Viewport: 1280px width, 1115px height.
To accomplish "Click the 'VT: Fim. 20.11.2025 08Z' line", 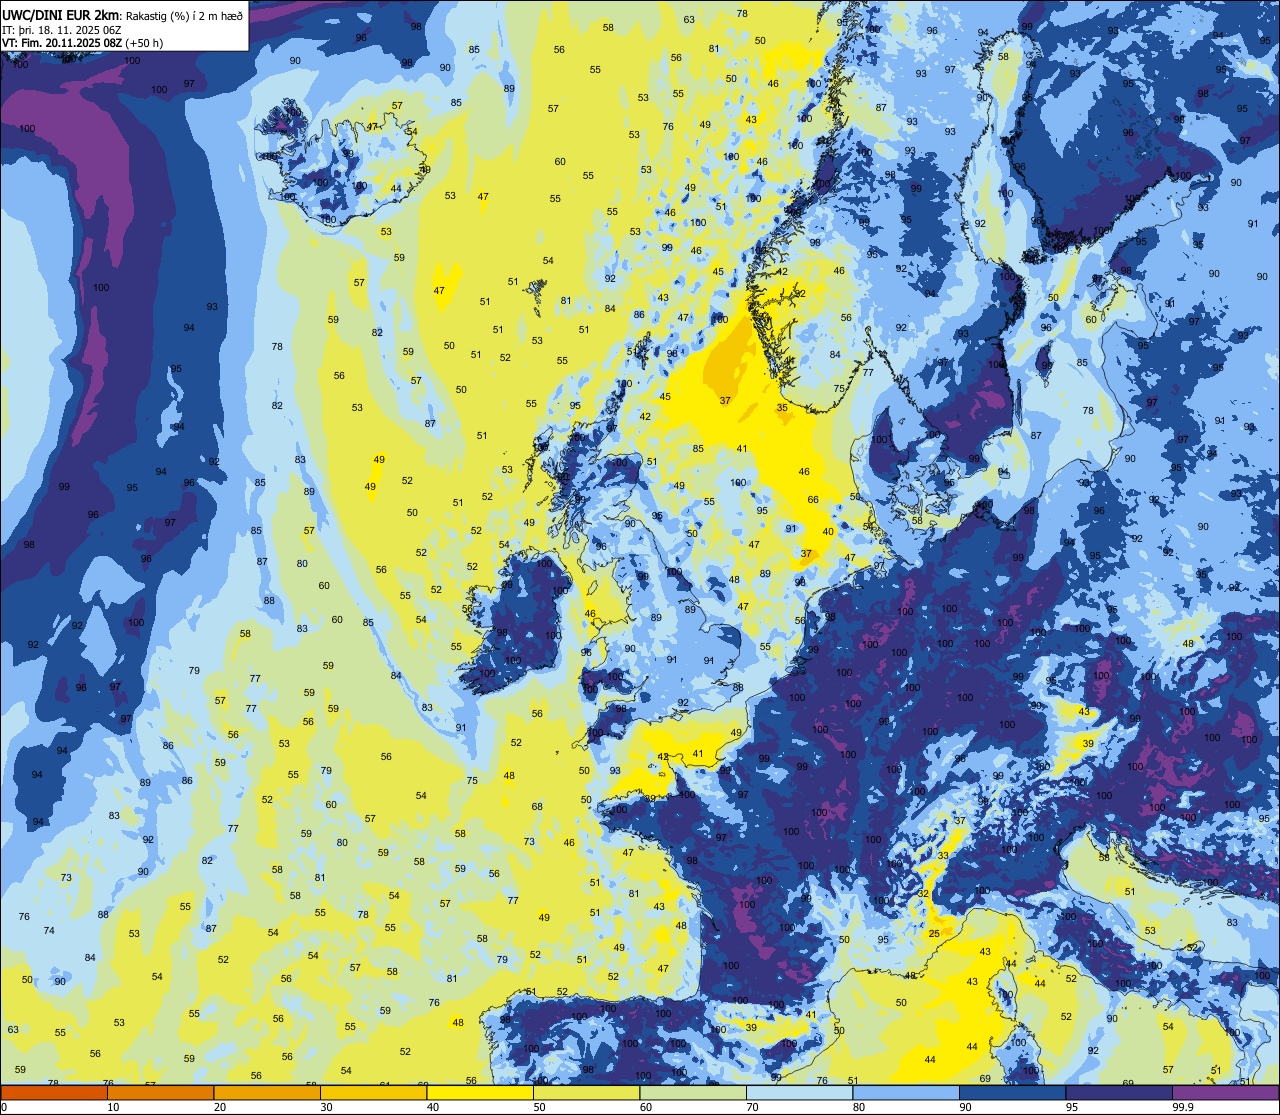I will coord(61,43).
